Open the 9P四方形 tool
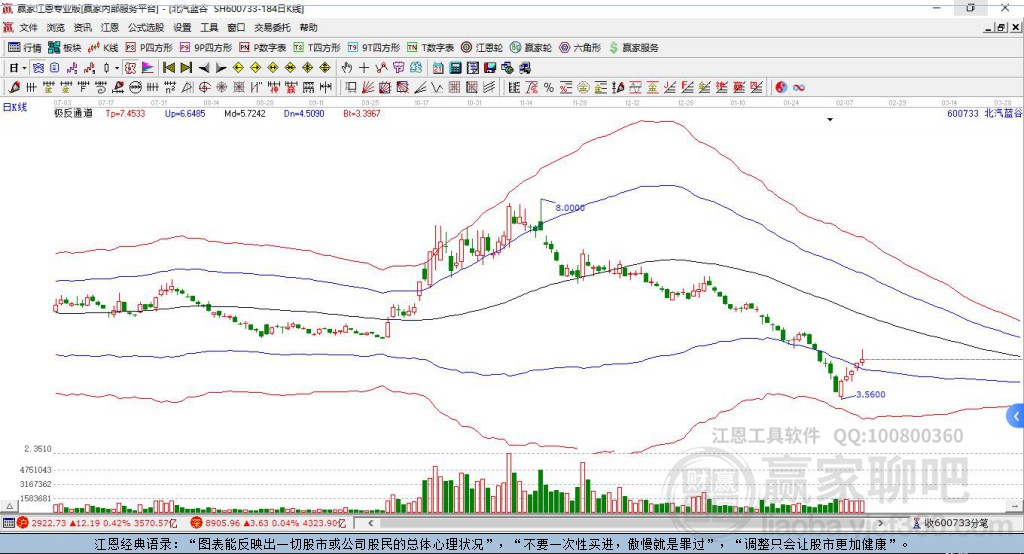 pos(206,48)
